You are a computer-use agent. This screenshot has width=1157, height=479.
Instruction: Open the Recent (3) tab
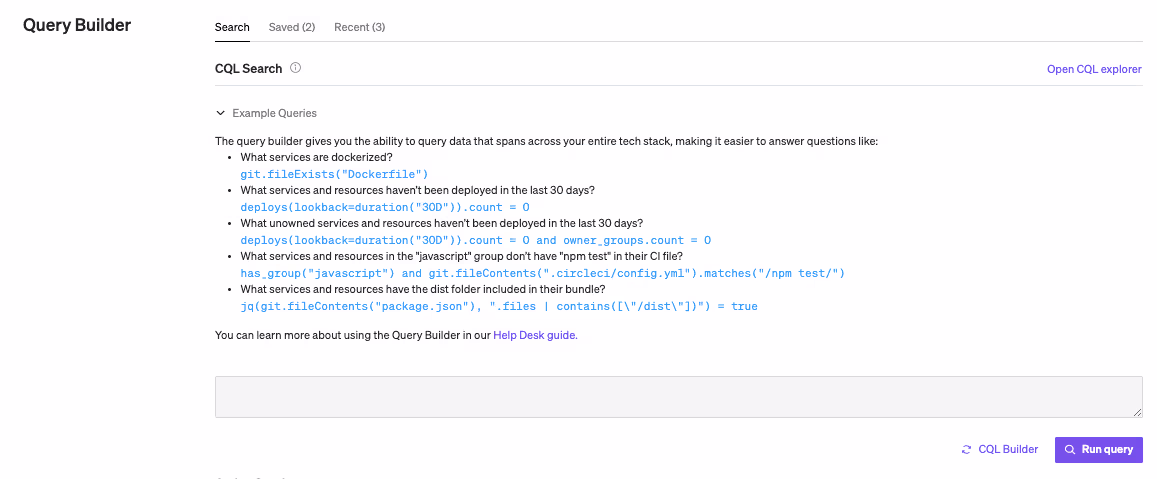coord(359,27)
